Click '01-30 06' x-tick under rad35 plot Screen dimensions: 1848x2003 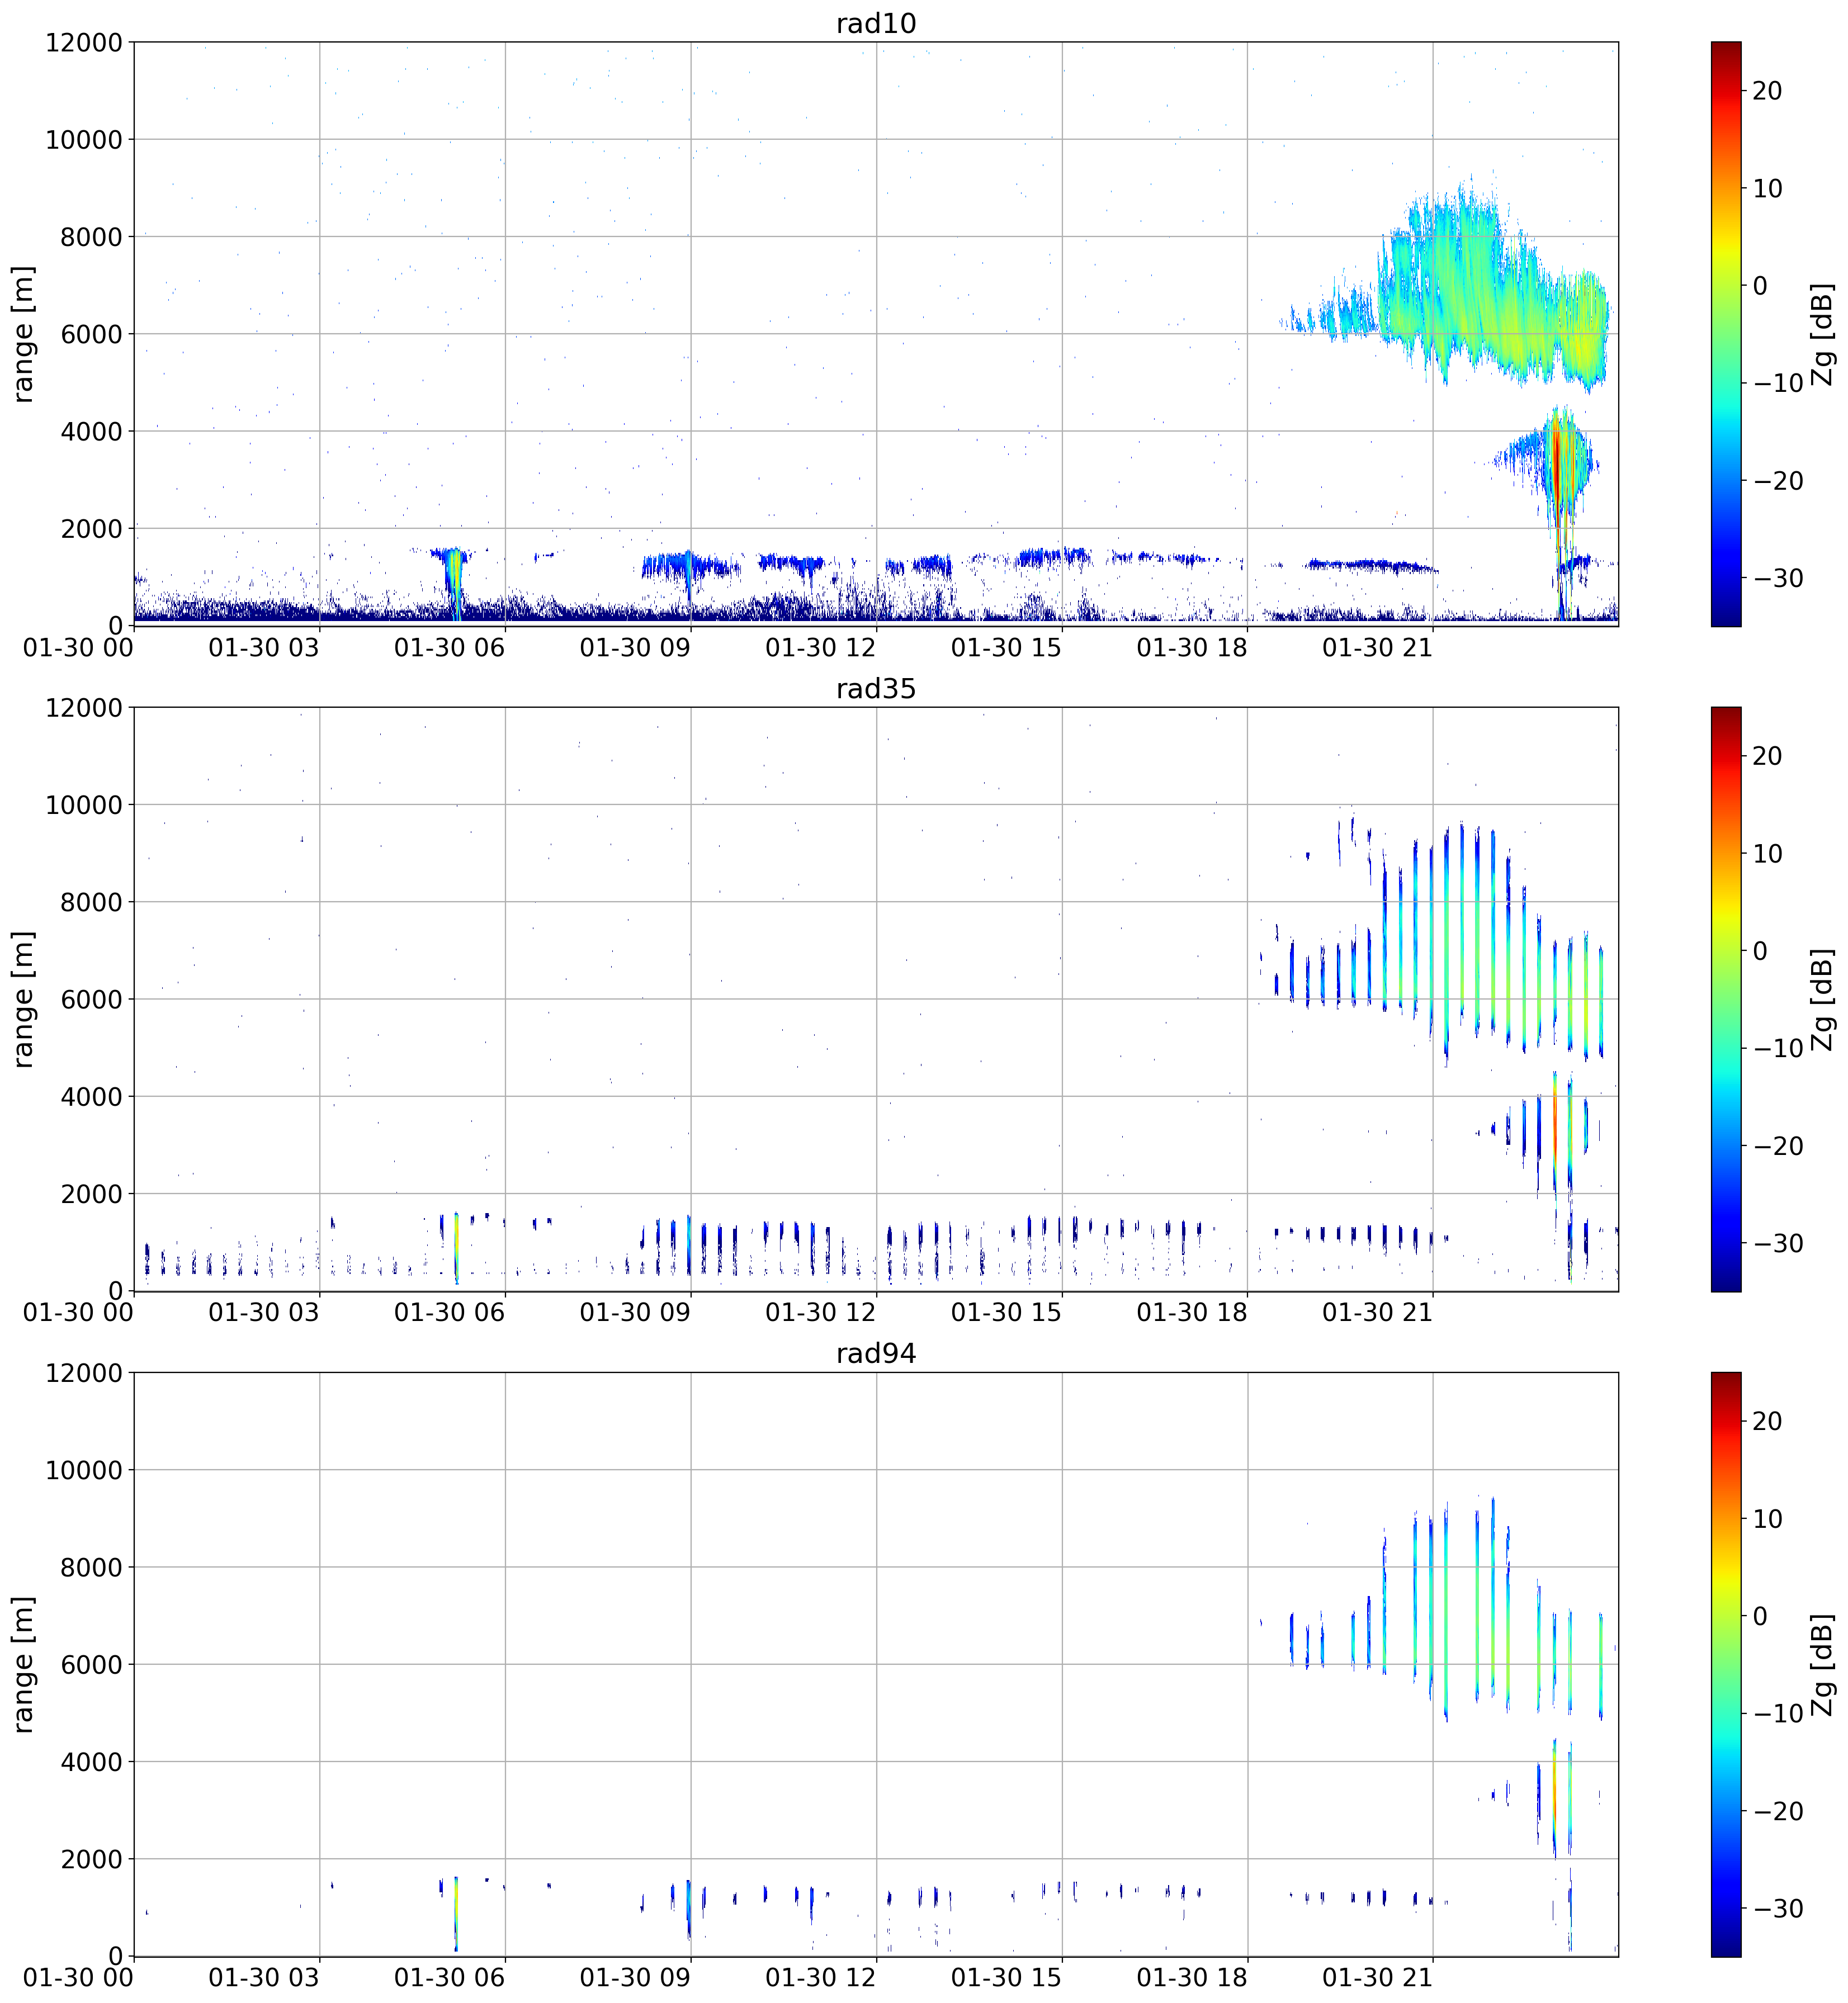pyautogui.click(x=449, y=1313)
